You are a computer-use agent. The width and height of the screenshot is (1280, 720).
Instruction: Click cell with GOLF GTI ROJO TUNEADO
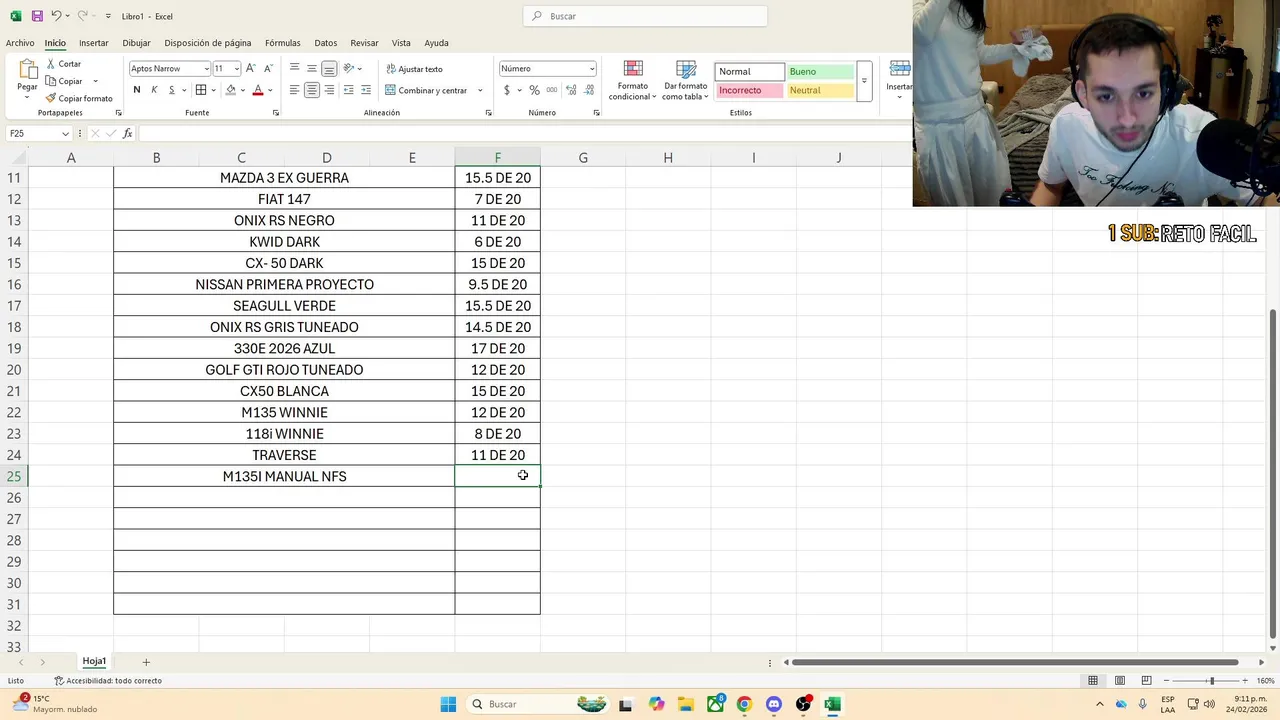284,370
